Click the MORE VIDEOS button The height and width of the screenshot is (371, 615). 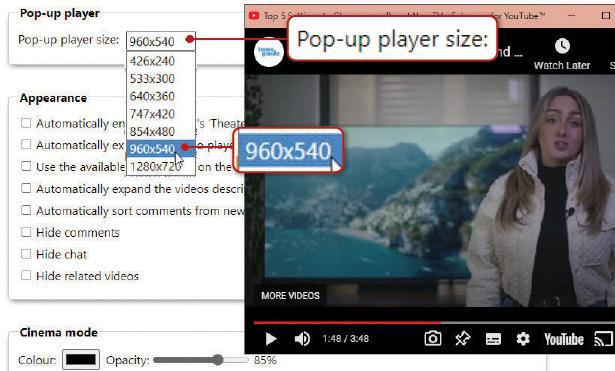(x=290, y=296)
